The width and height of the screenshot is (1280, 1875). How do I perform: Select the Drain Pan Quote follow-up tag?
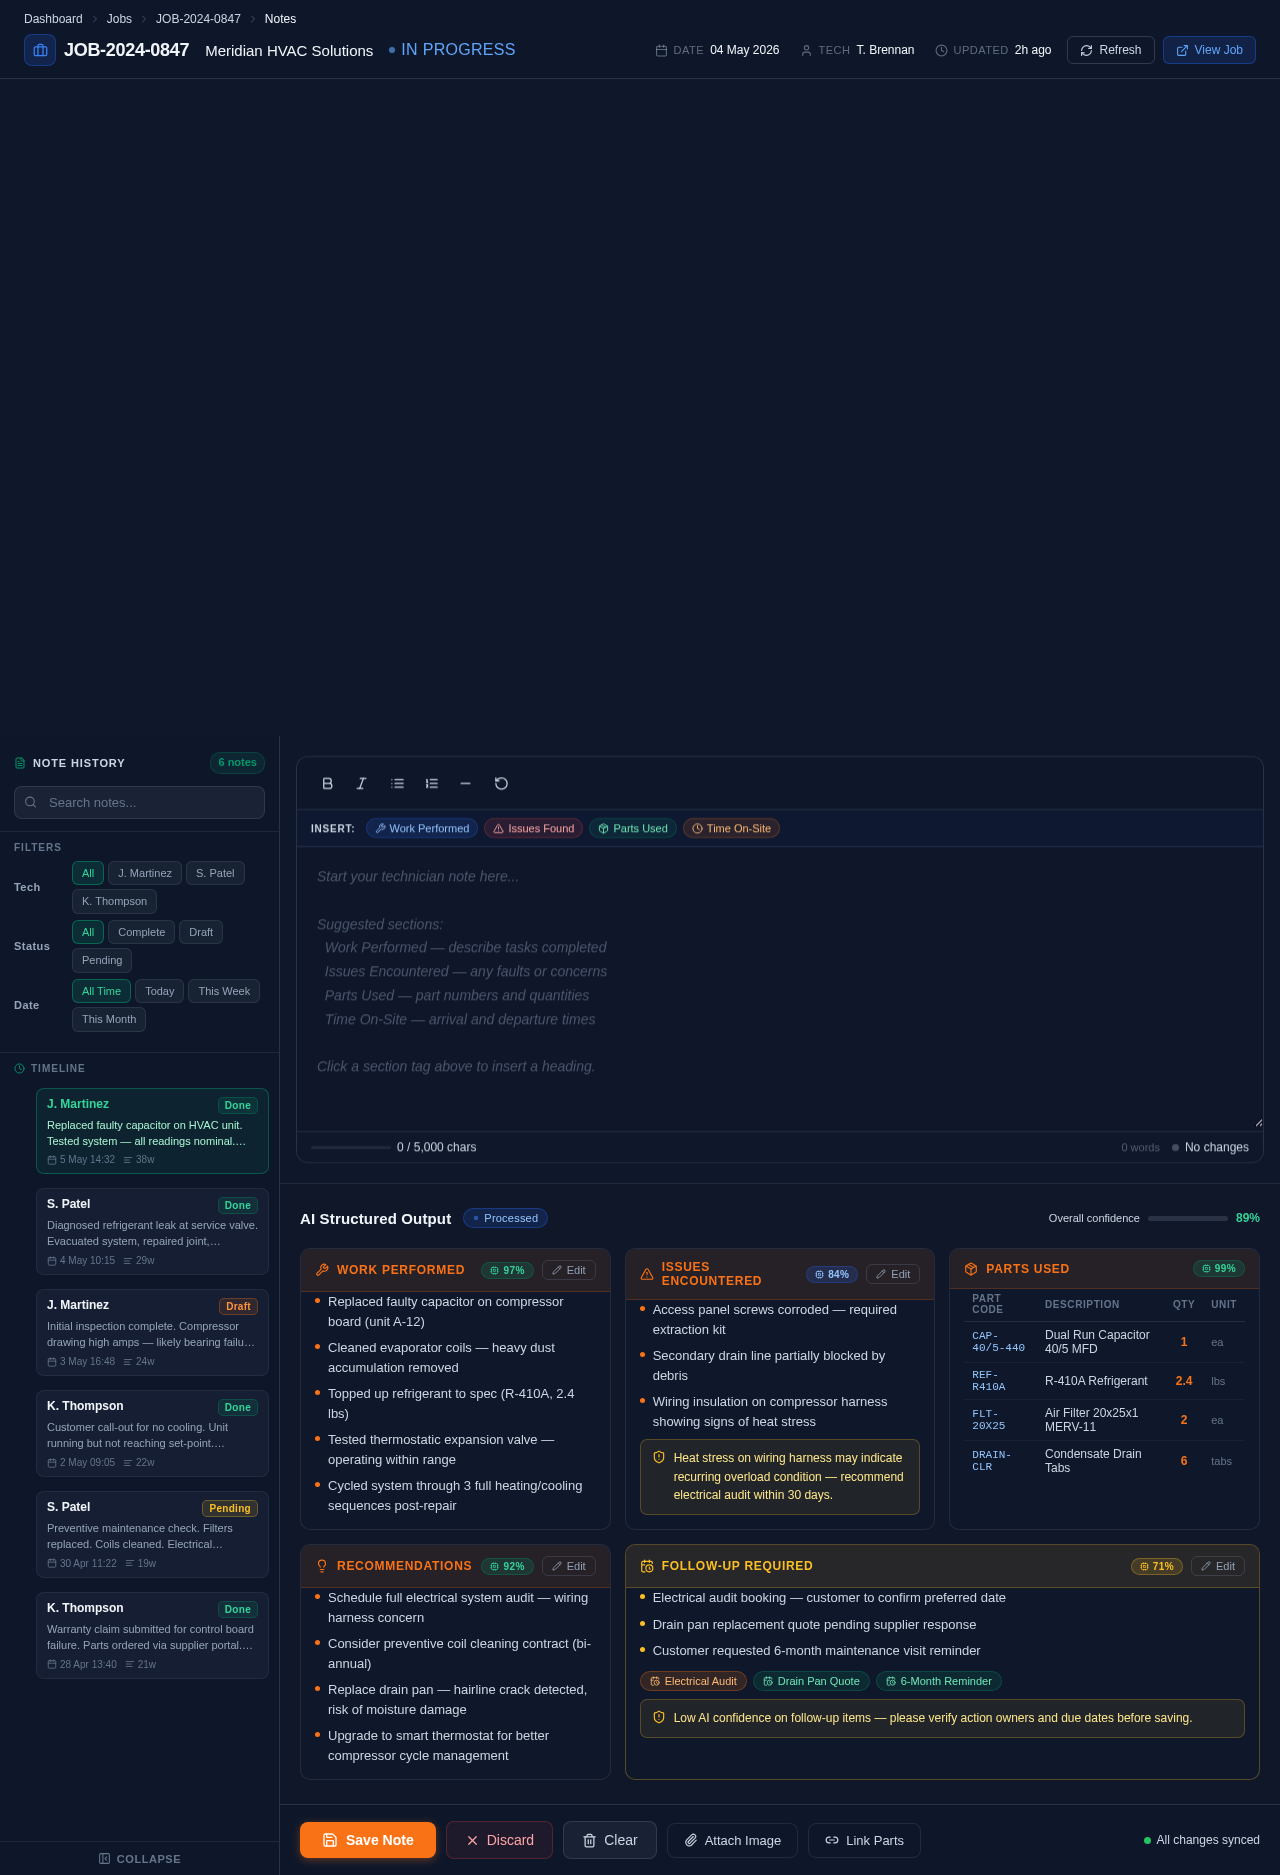point(811,1681)
